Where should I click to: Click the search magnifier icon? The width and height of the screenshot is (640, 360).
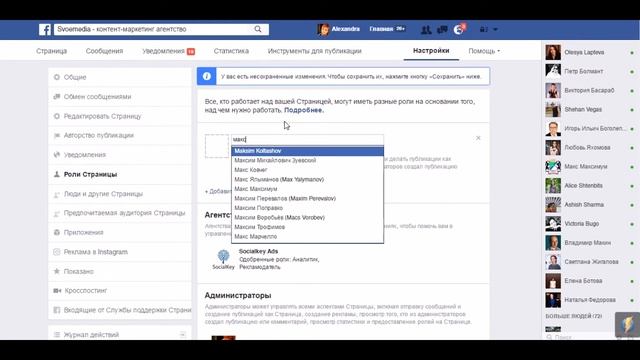tap(258, 29)
